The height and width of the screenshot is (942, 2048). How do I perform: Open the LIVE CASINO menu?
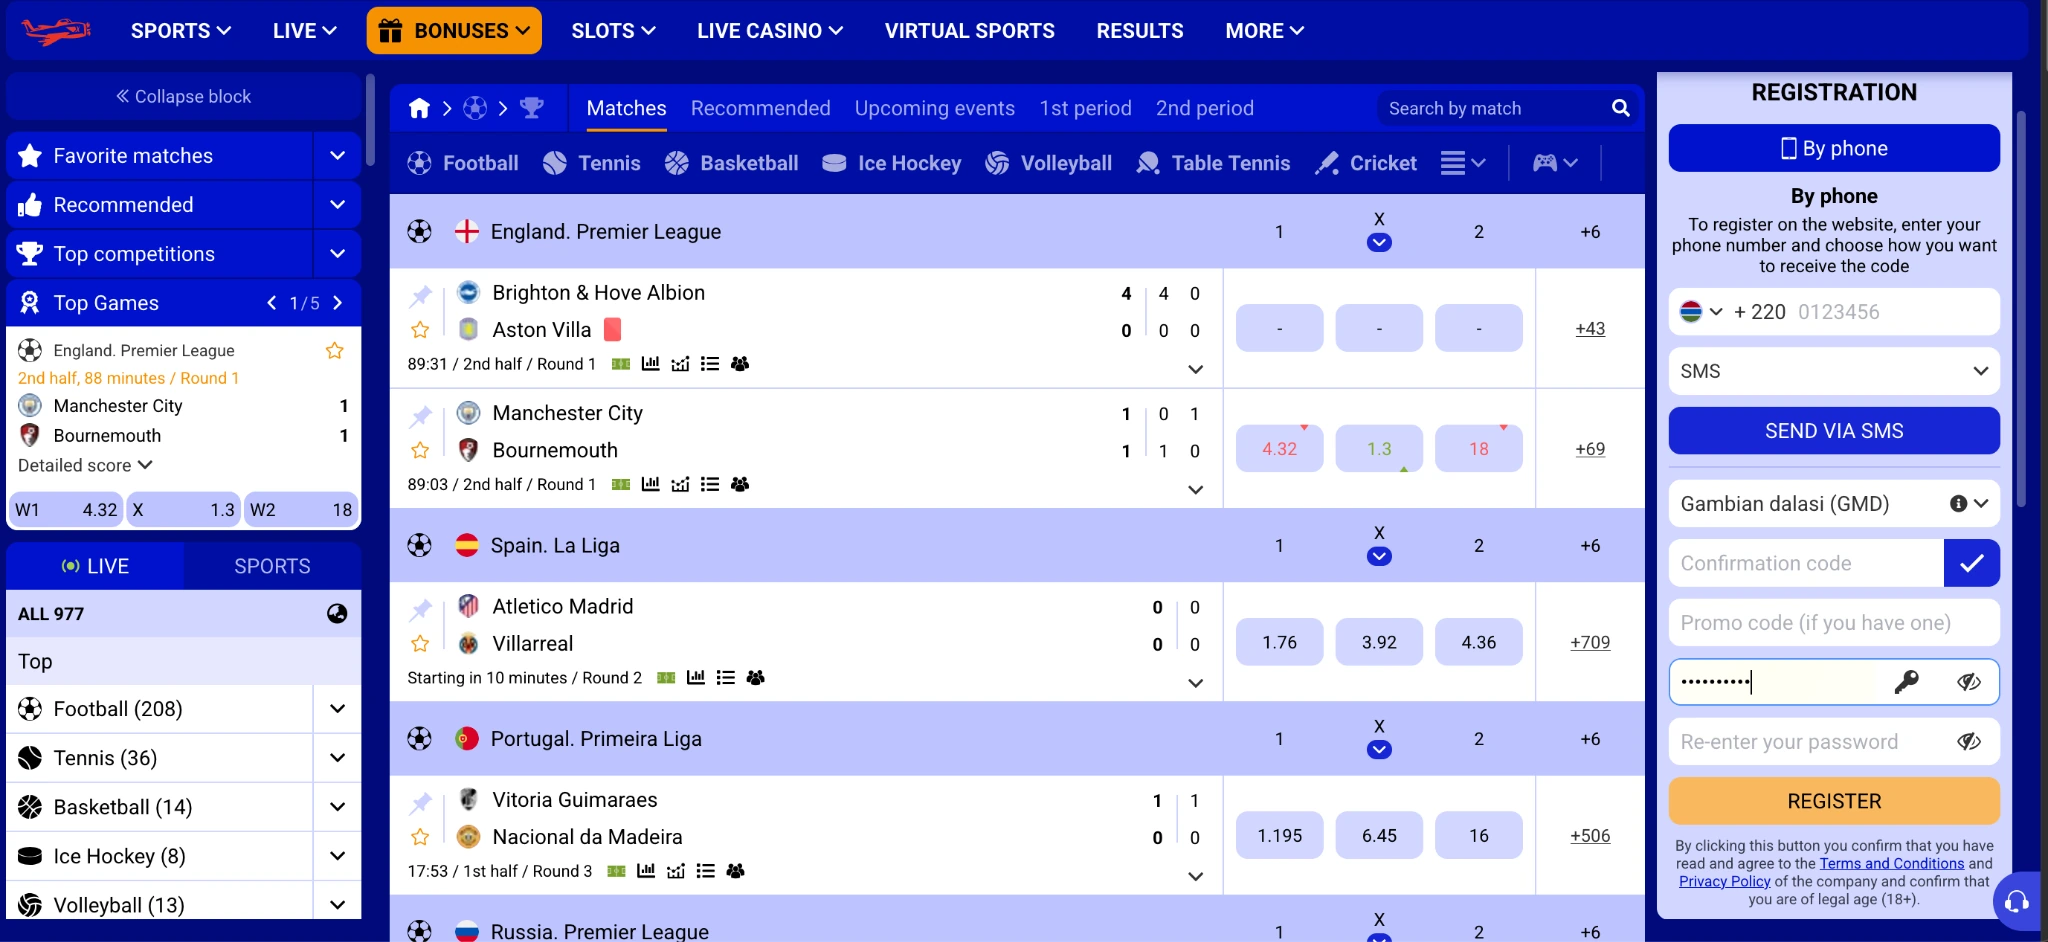coord(770,31)
